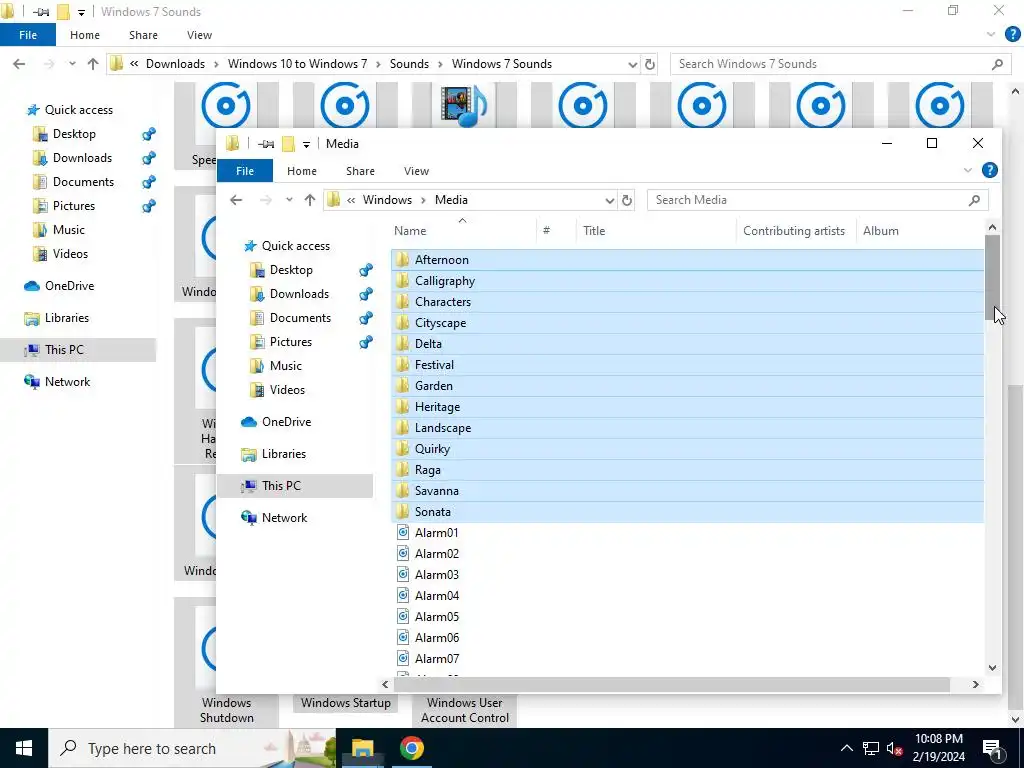This screenshot has height=768, width=1024.
Task: Click the Search Media input field
Action: (809, 200)
